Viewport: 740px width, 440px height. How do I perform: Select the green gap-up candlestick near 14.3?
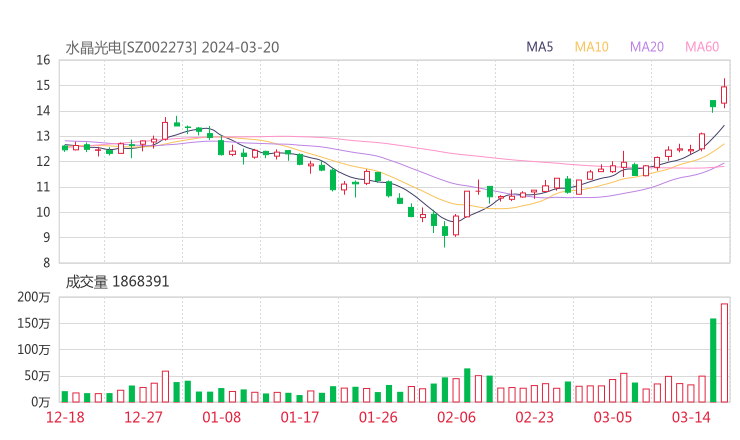(713, 104)
